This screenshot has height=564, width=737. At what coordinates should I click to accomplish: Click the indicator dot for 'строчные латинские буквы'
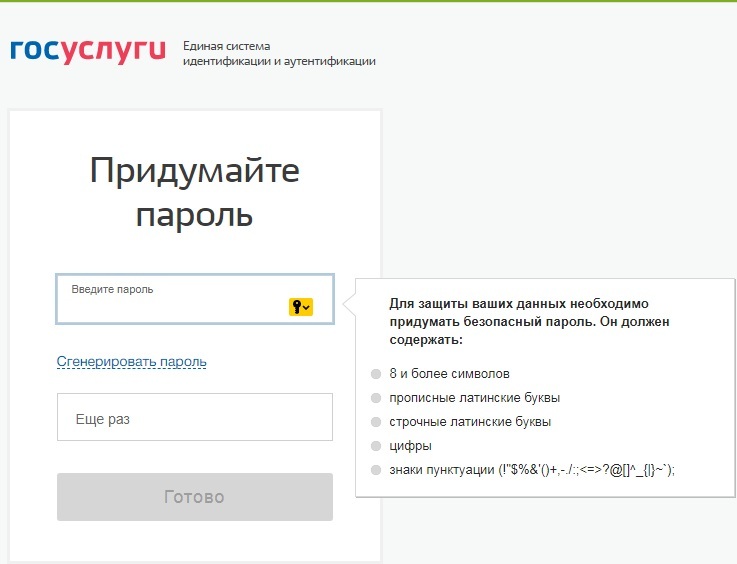click(x=376, y=422)
